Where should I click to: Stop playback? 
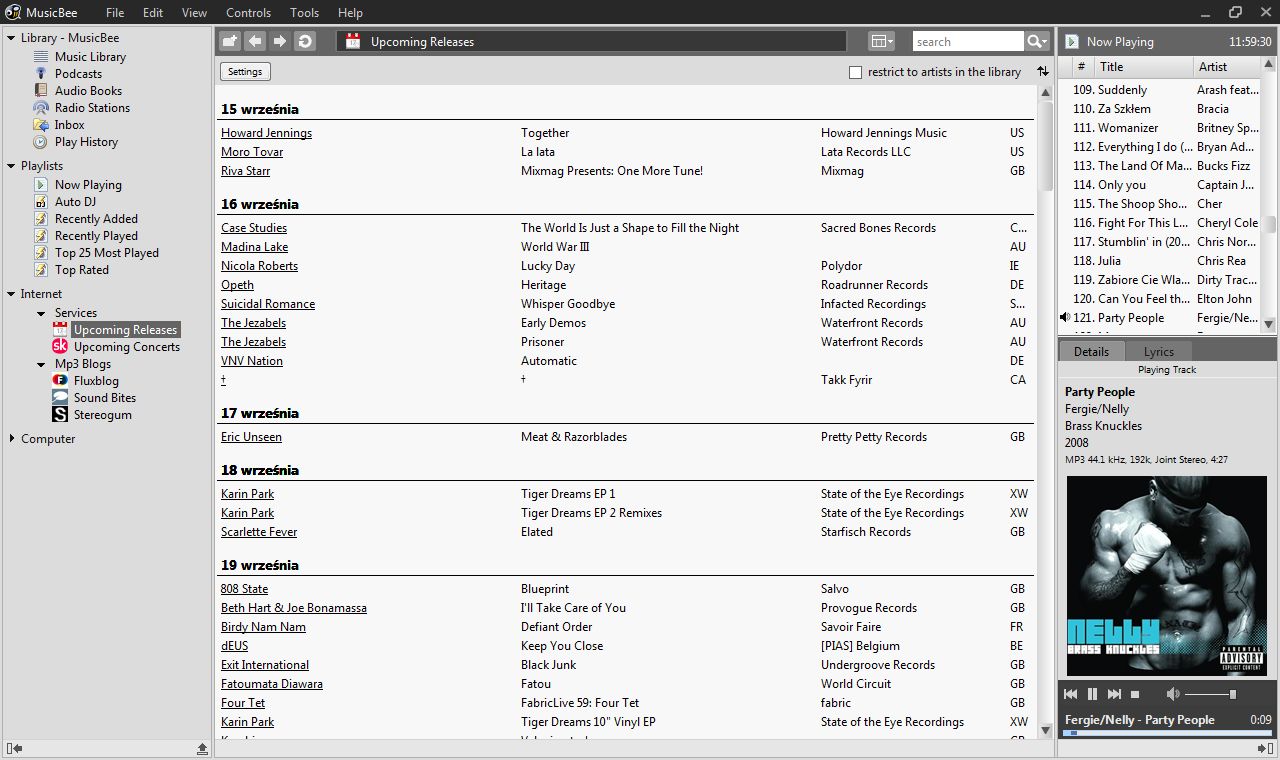(1135, 694)
